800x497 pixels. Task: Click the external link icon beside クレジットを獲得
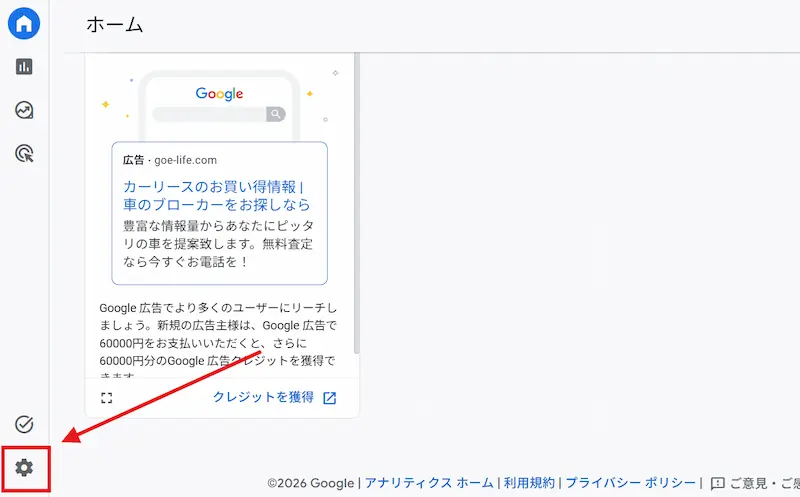coord(330,398)
